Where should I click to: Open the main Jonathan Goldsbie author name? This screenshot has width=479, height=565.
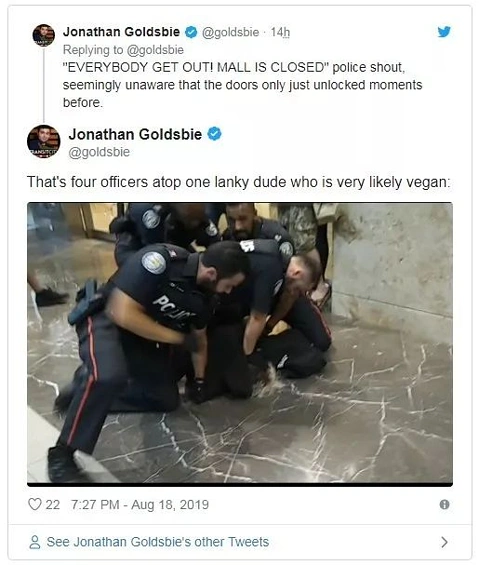(135, 134)
